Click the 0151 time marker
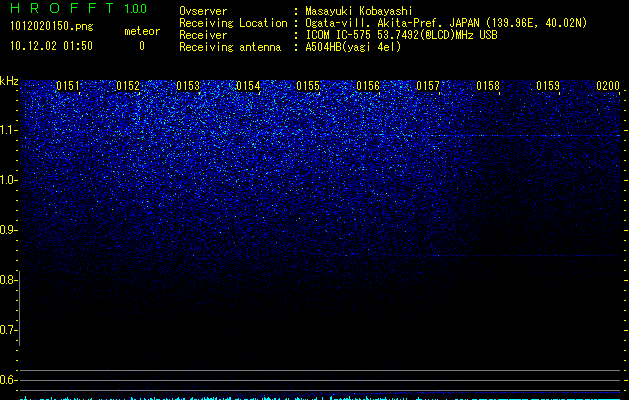 tap(68, 86)
